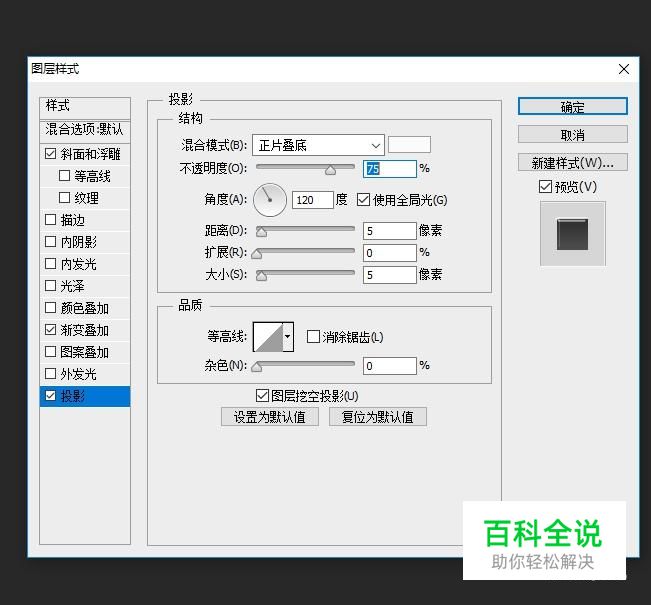Enable 消除锯齿 checkbox
The width and height of the screenshot is (651, 605).
313,336
